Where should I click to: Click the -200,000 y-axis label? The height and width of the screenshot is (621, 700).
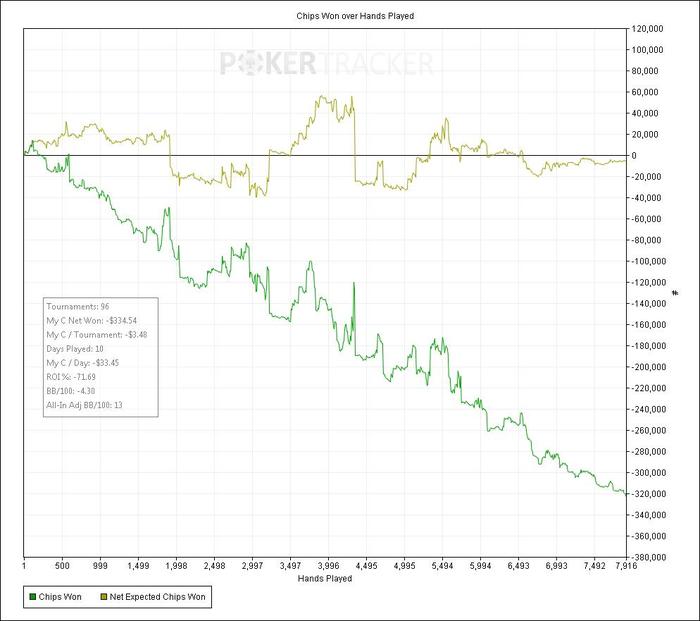click(648, 367)
